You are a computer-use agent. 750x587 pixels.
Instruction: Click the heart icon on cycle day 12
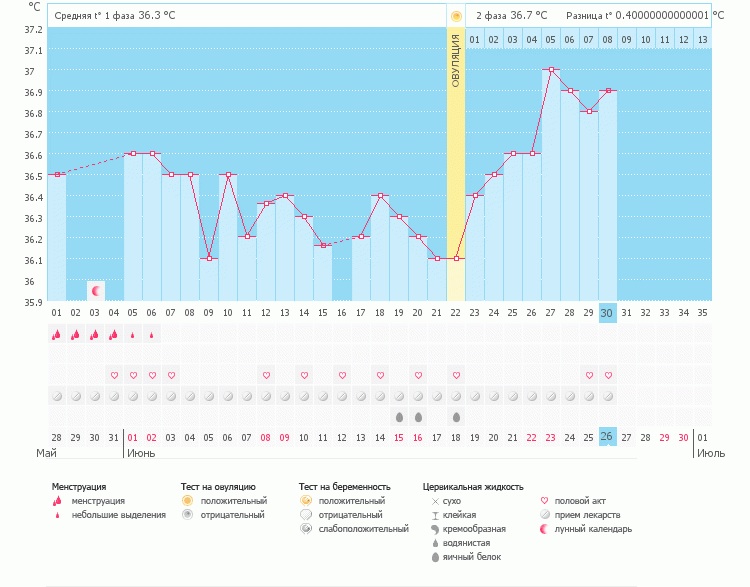point(266,375)
